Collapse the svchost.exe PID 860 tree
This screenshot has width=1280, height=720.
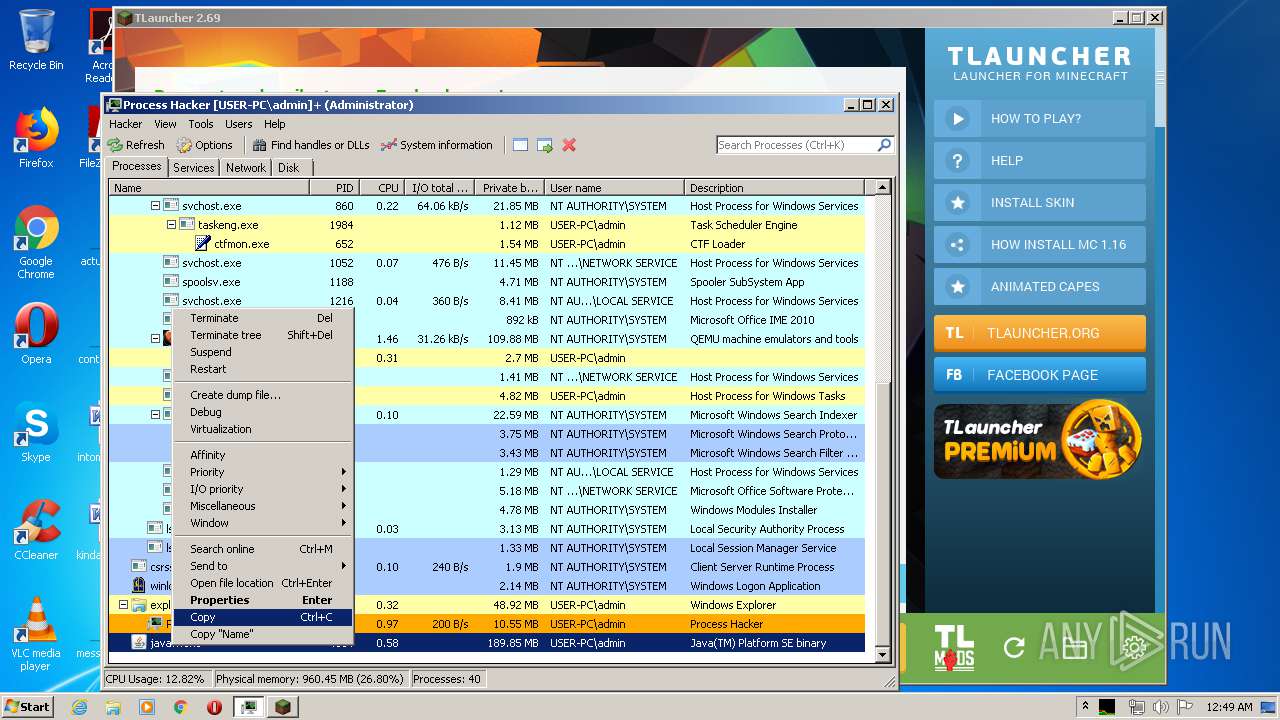point(155,206)
